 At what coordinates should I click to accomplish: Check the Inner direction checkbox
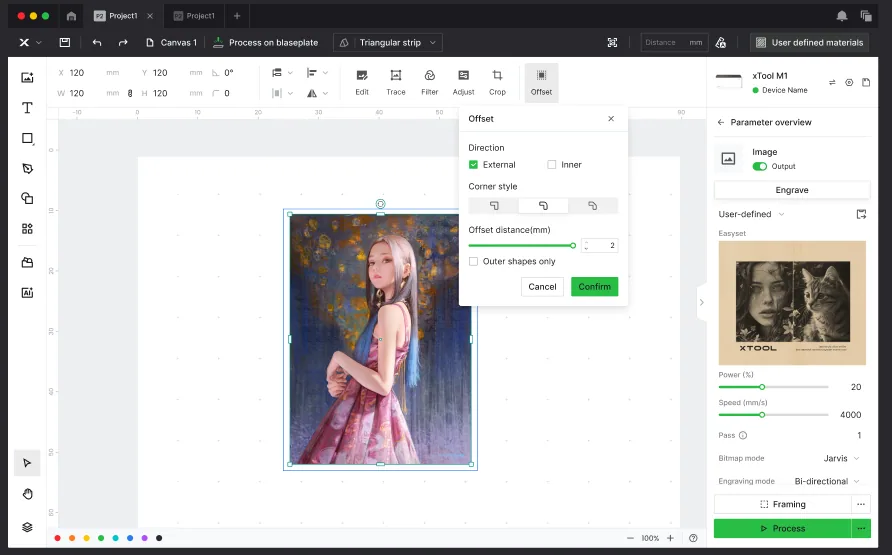[551, 165]
